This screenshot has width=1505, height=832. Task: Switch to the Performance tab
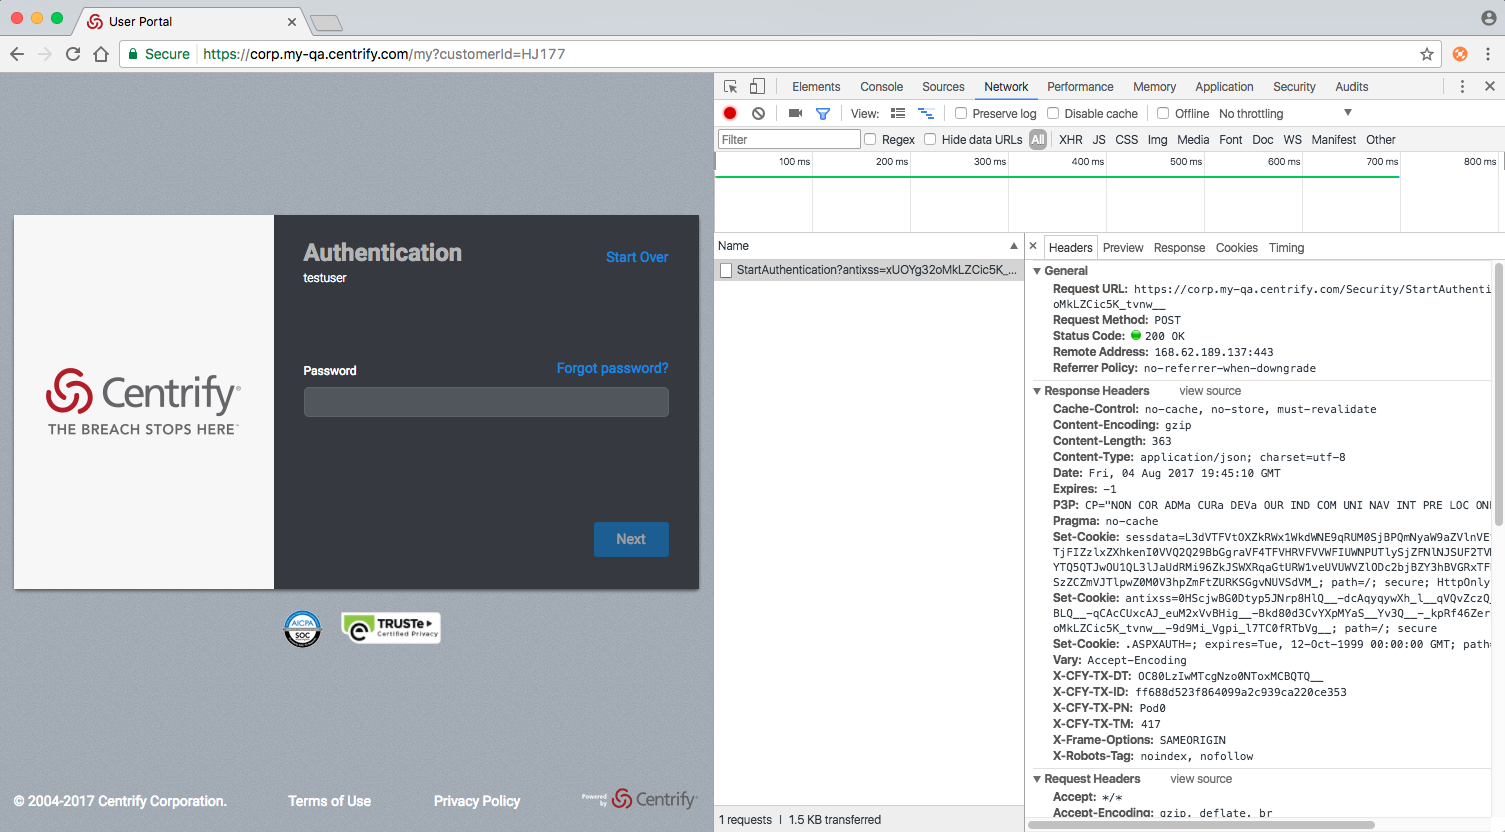(1080, 87)
